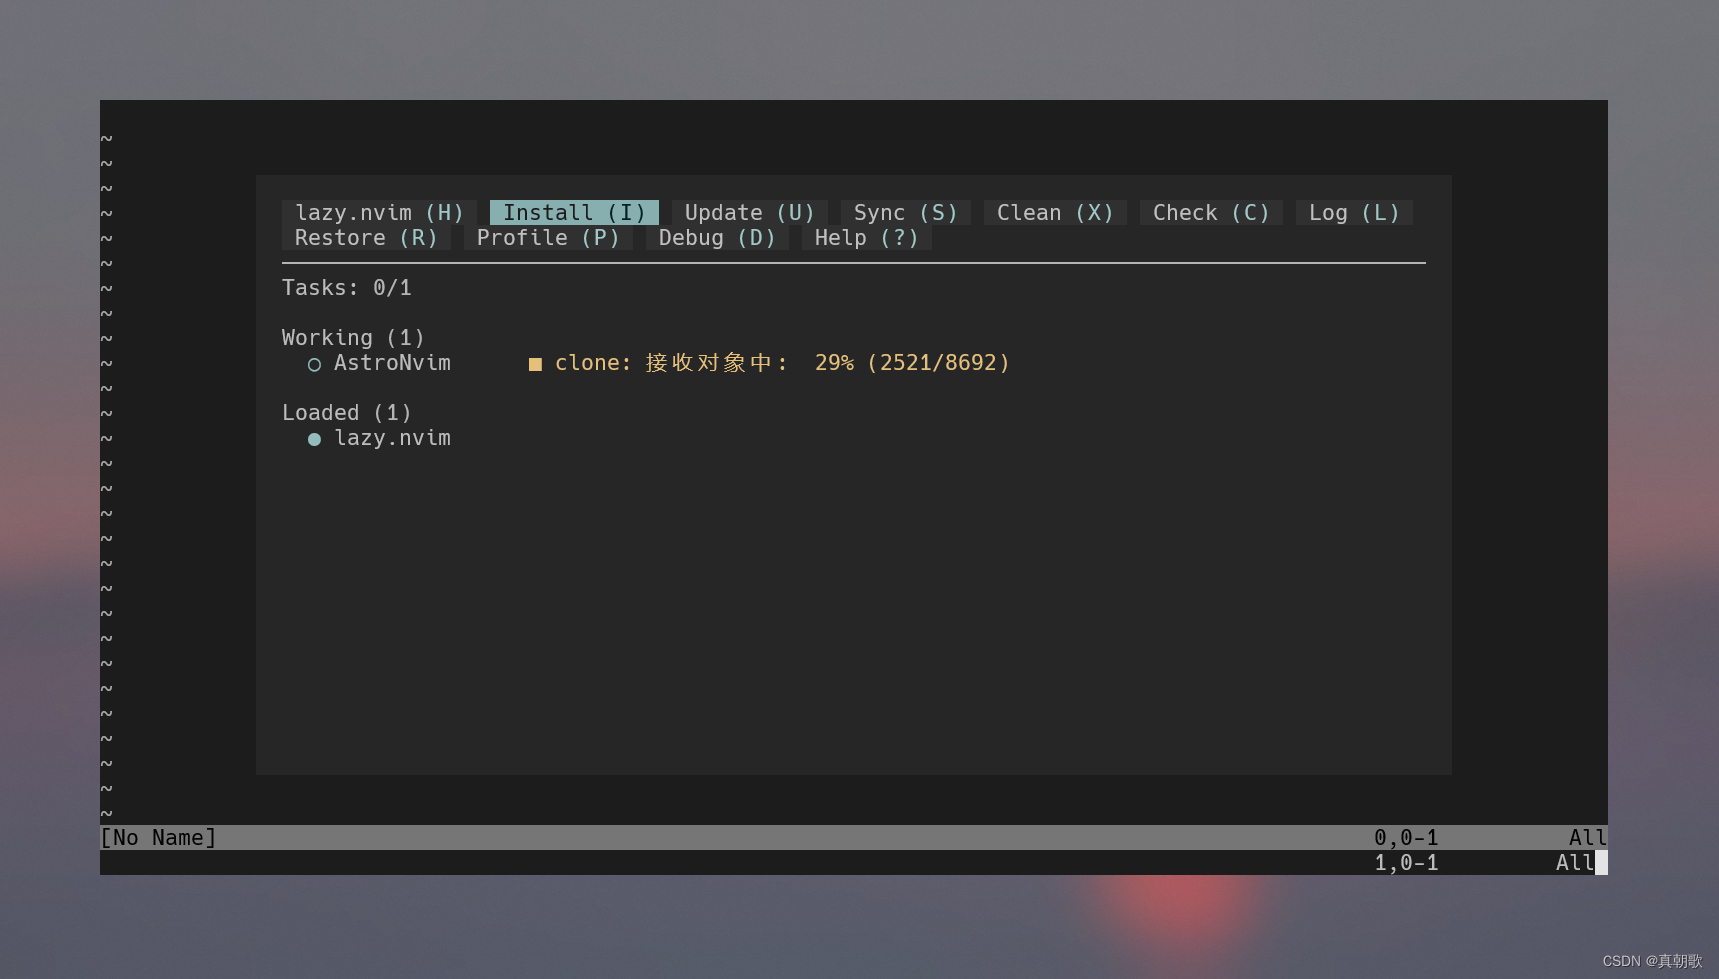This screenshot has width=1719, height=979.
Task: Open the Debug (D) view
Action: point(717,238)
